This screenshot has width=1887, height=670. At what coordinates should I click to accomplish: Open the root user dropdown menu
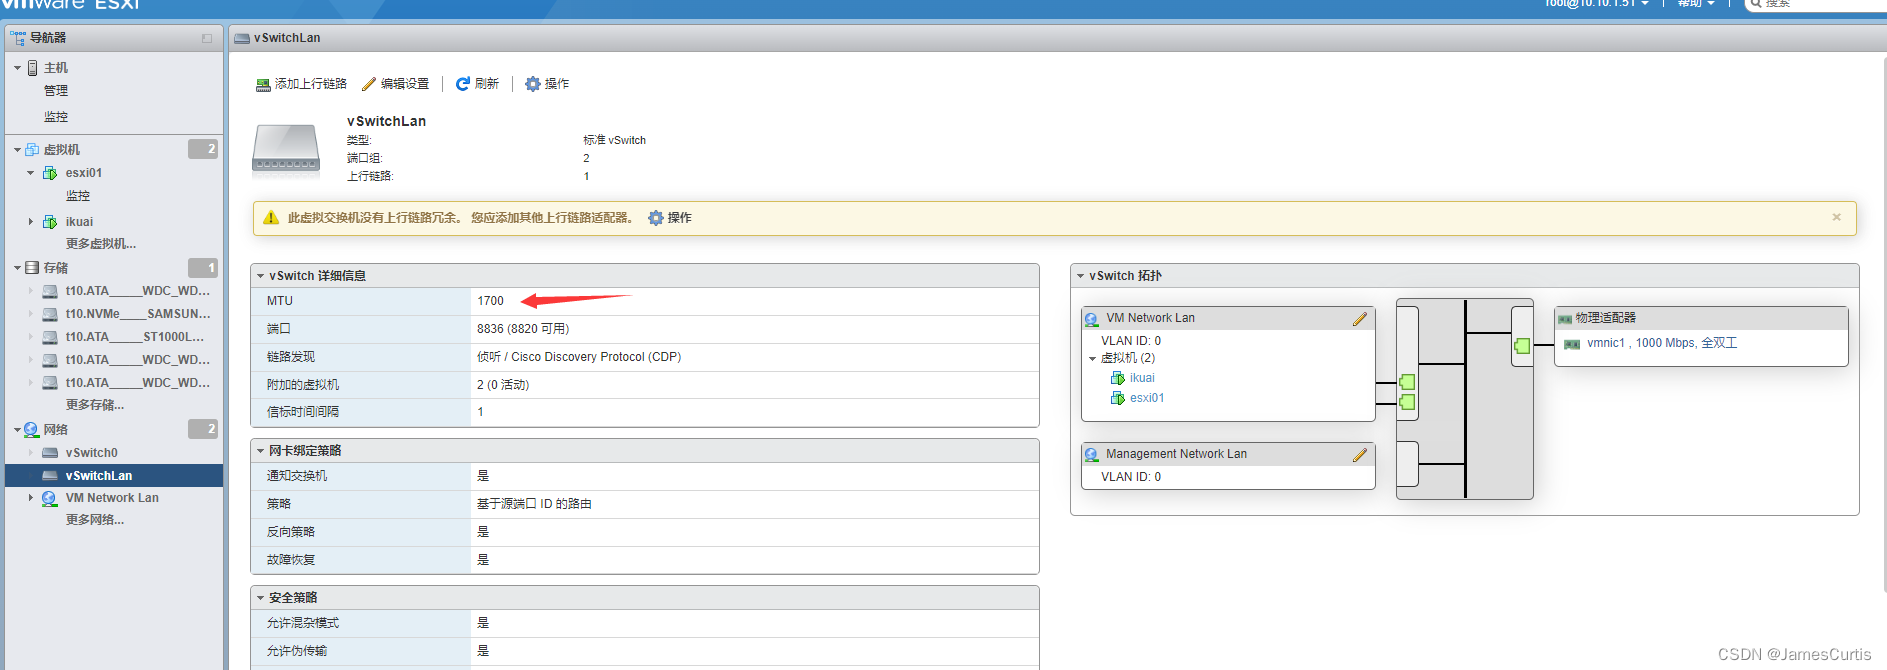coord(1597,4)
